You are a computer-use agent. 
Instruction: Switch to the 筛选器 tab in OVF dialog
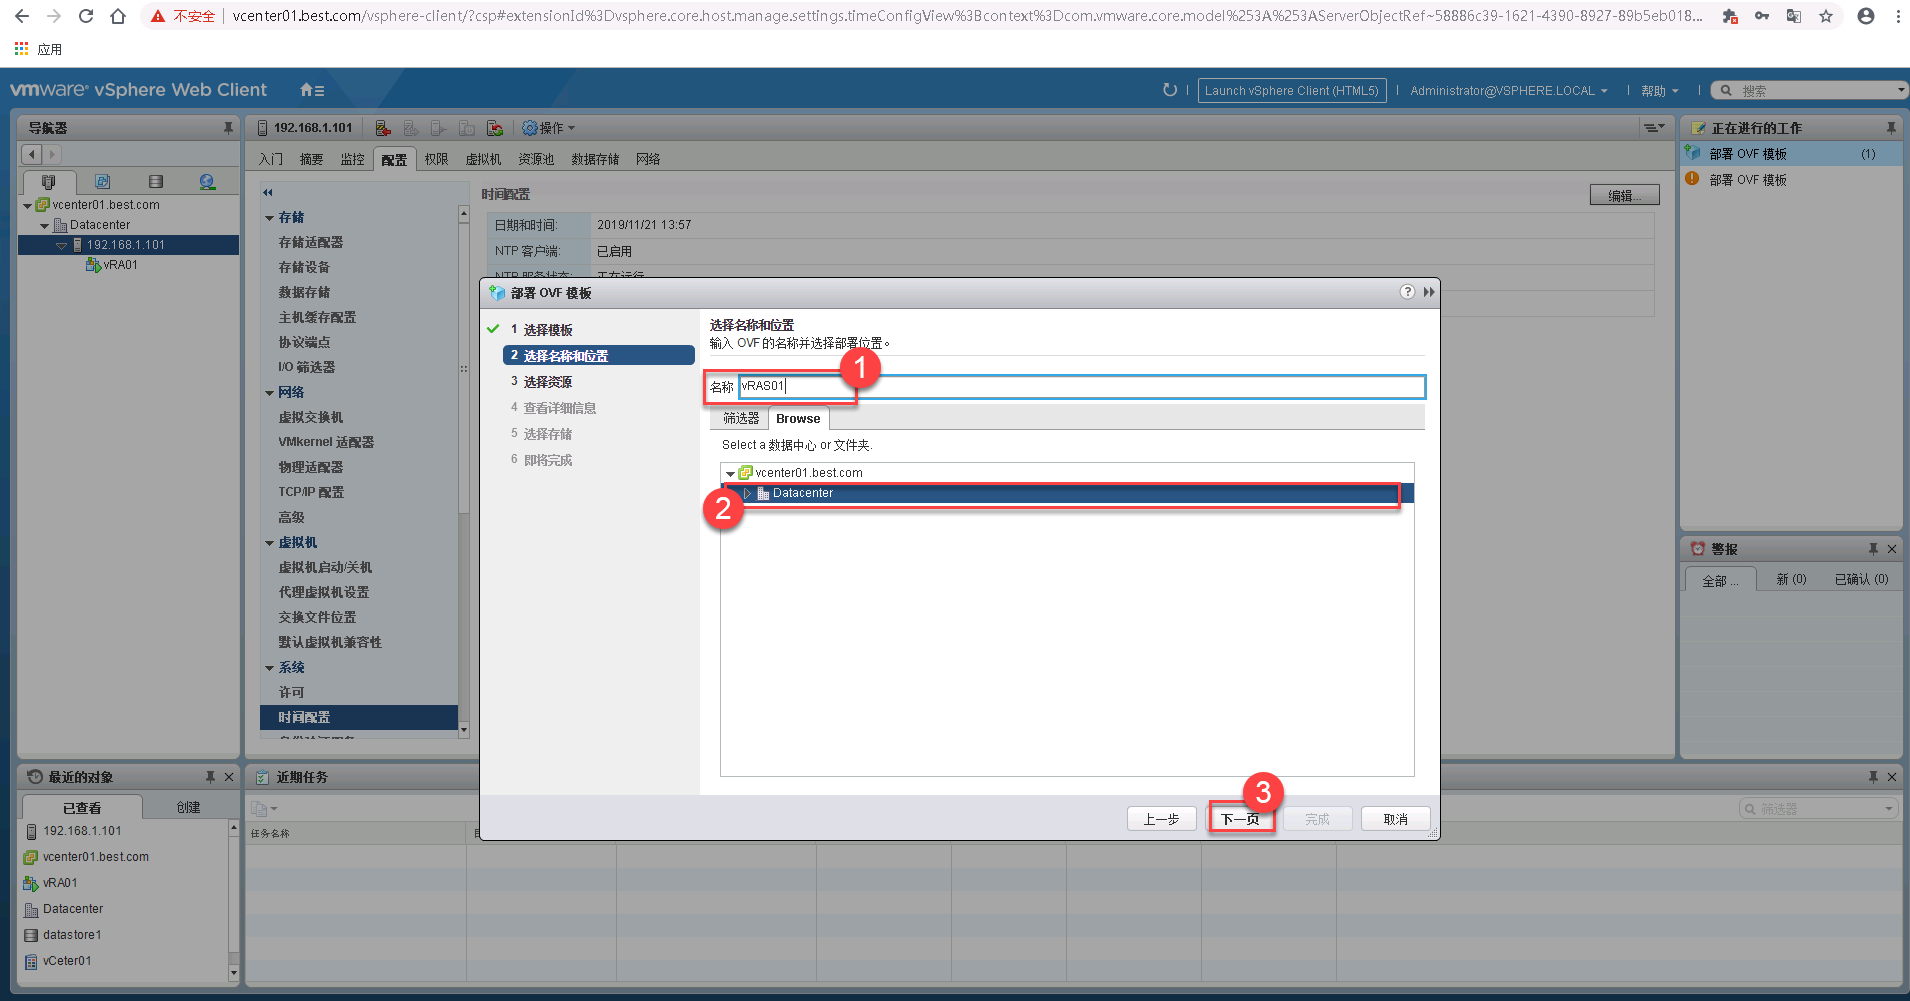741,419
